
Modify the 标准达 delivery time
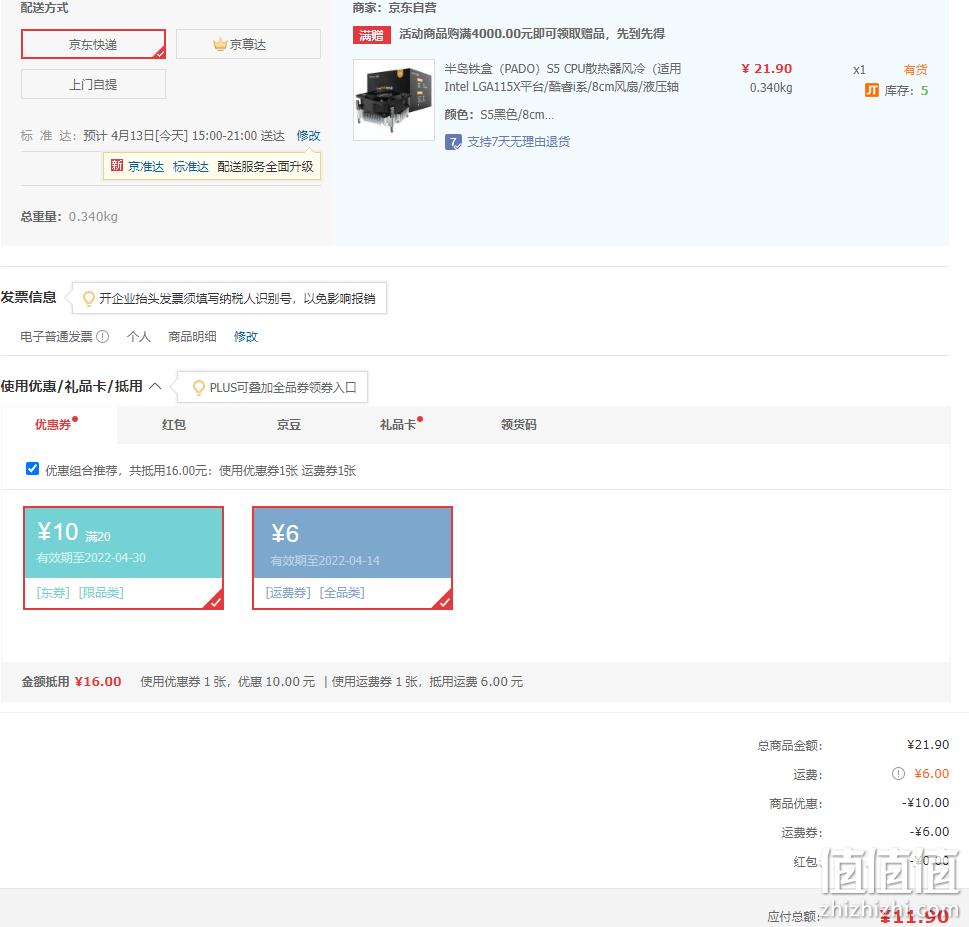[x=308, y=135]
